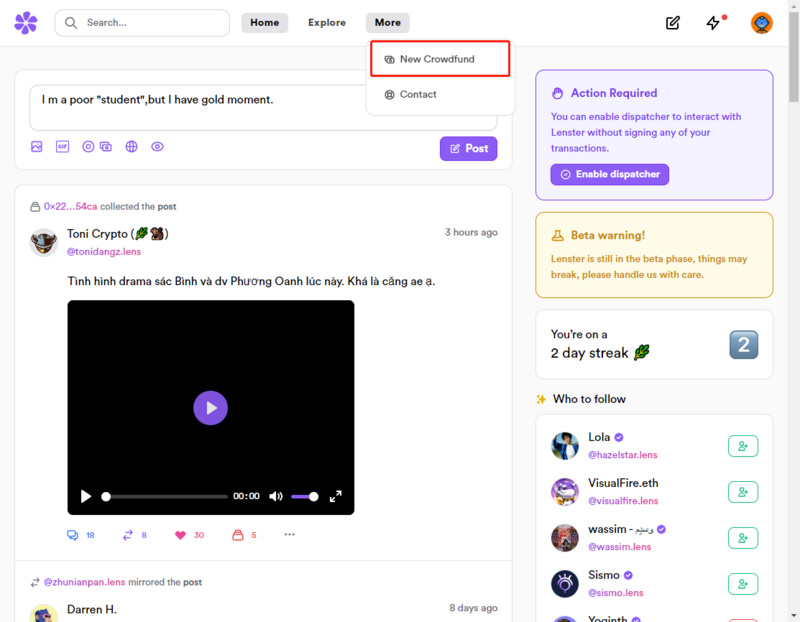This screenshot has height=622, width=800.
Task: Open three-dot menu on Toni's post
Action: [290, 535]
